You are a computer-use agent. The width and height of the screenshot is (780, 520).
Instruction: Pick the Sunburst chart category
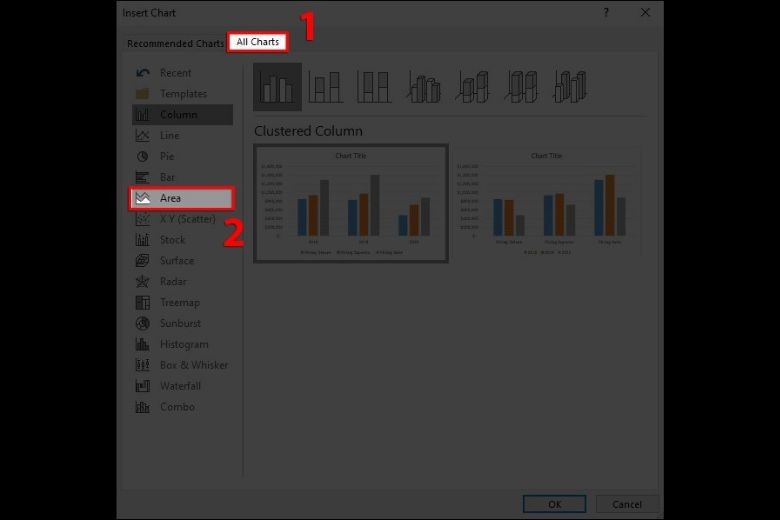pyautogui.click(x=182, y=323)
